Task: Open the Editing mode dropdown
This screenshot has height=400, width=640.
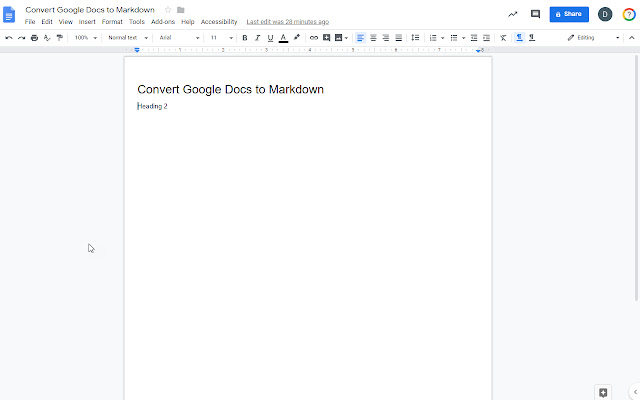Action: pyautogui.click(x=593, y=38)
